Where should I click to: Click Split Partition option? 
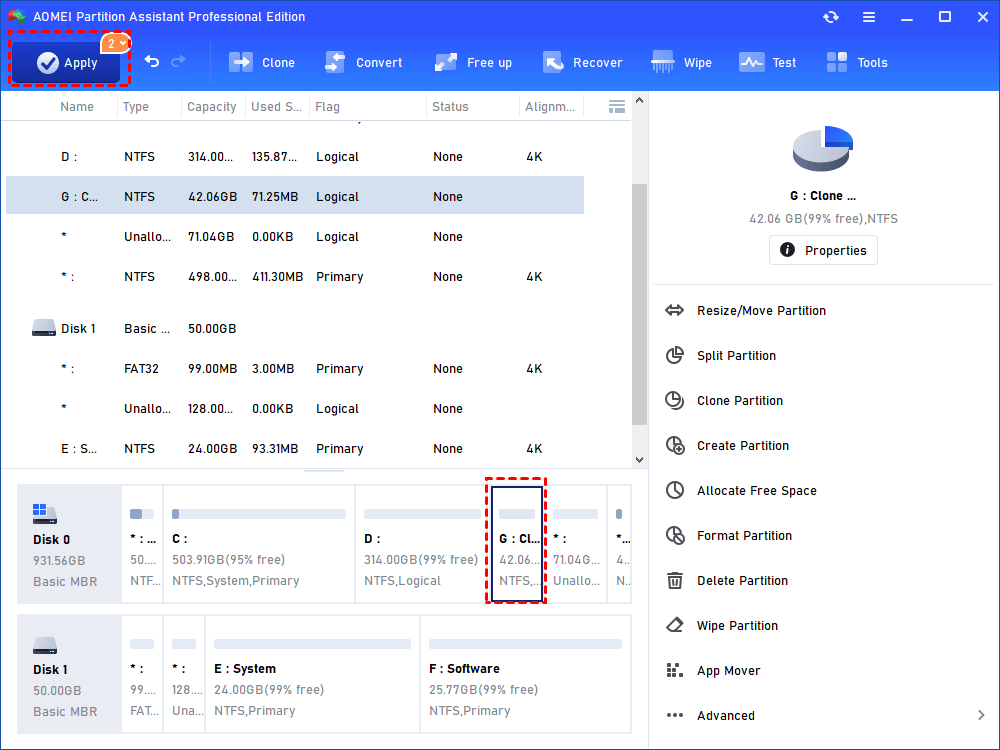pos(736,356)
